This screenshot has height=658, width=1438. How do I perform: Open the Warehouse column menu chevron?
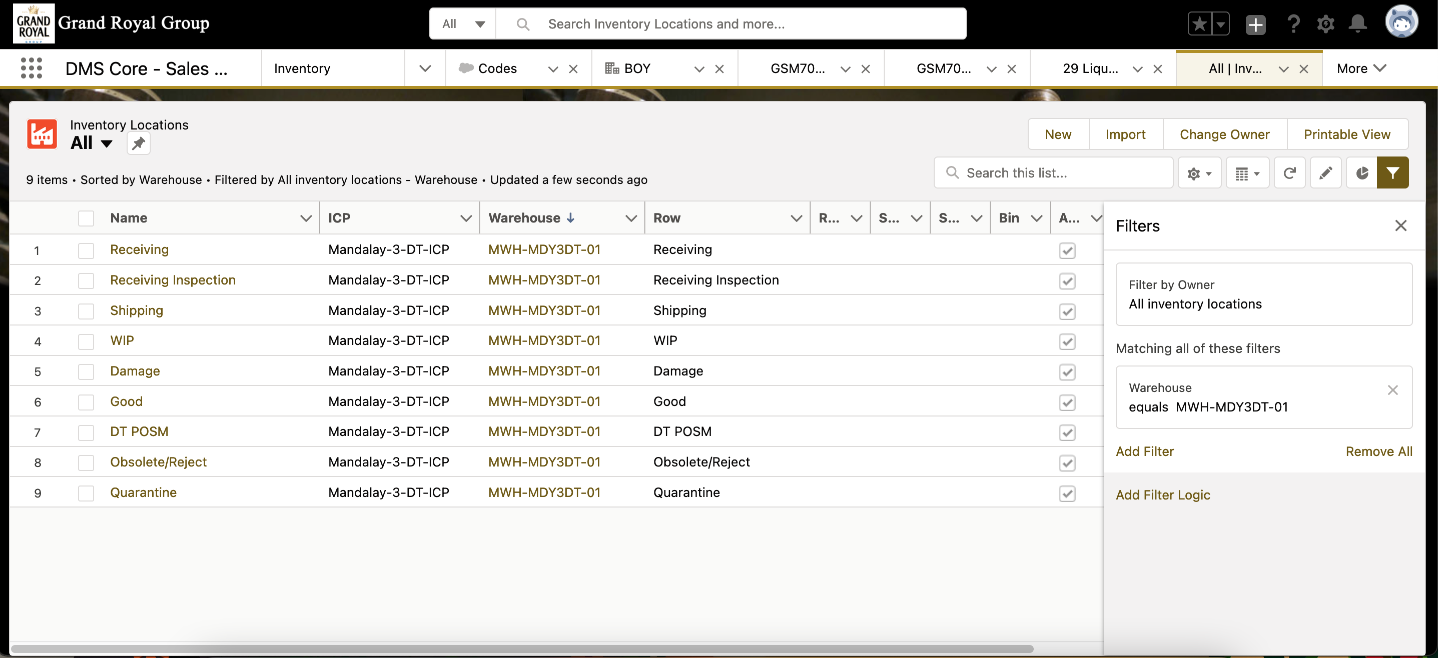[631, 218]
